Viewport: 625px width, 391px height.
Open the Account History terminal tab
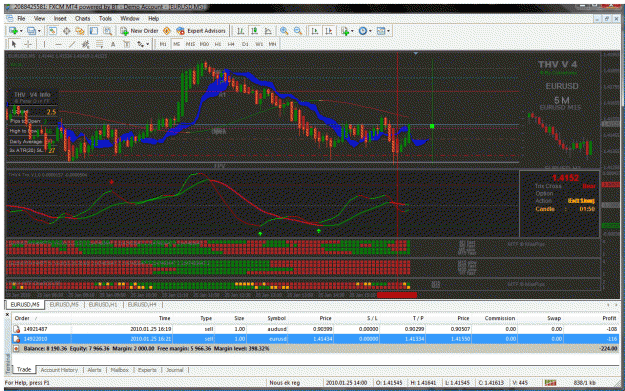[59, 370]
